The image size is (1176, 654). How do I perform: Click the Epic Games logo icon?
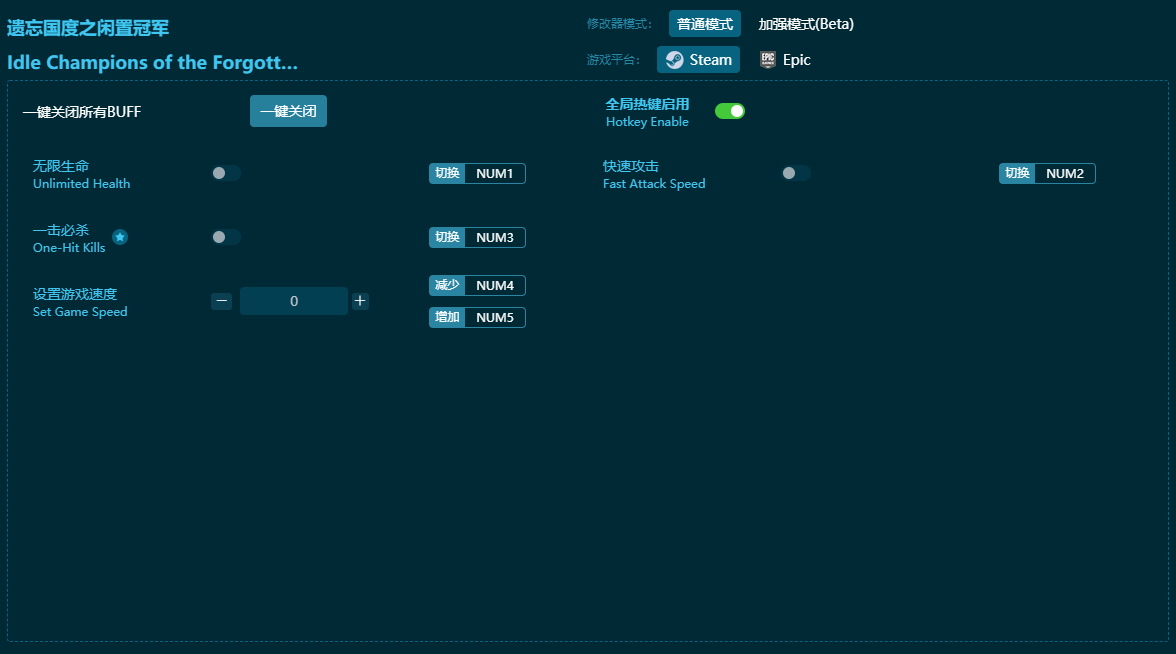tap(767, 60)
